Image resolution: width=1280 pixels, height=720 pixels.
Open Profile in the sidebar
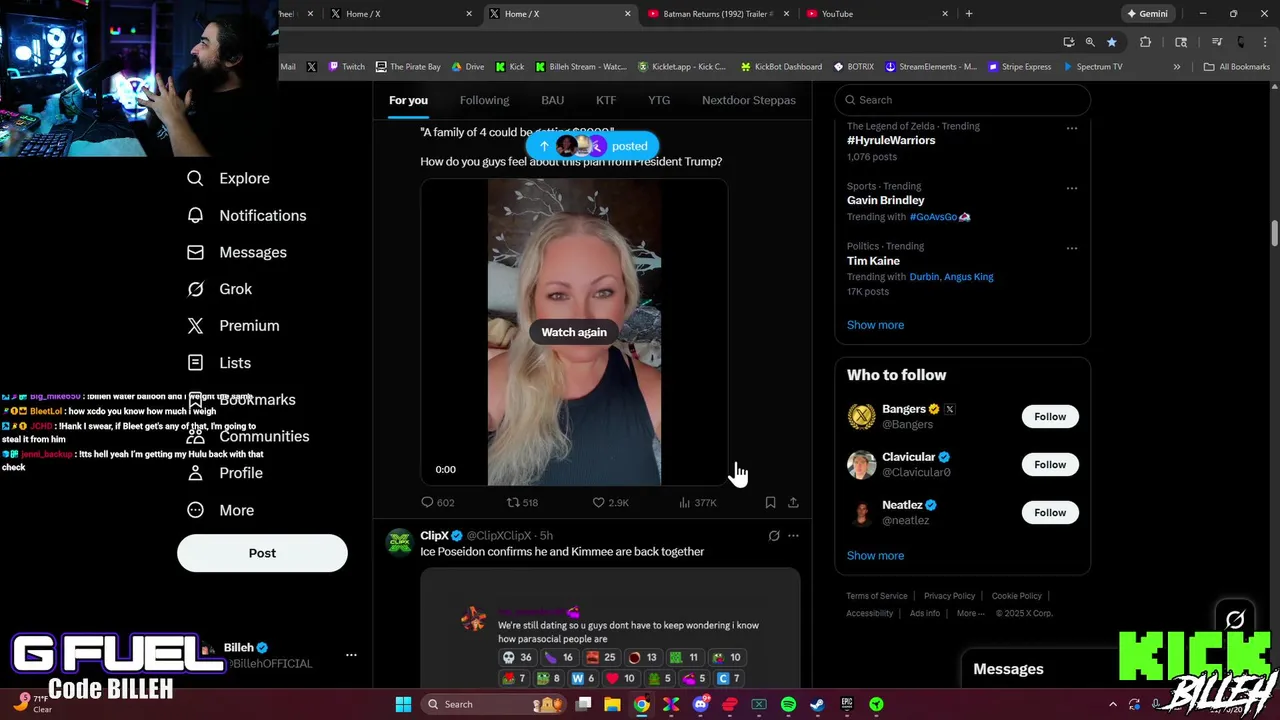224,473
